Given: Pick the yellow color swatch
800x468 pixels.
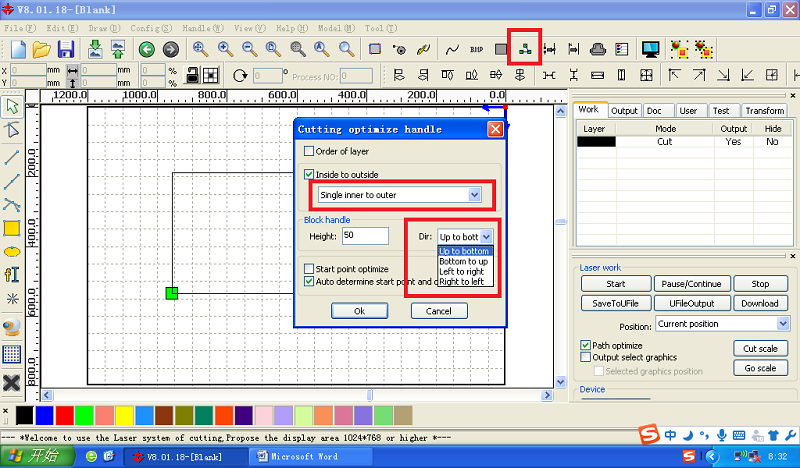Looking at the screenshot, I should click(124, 415).
